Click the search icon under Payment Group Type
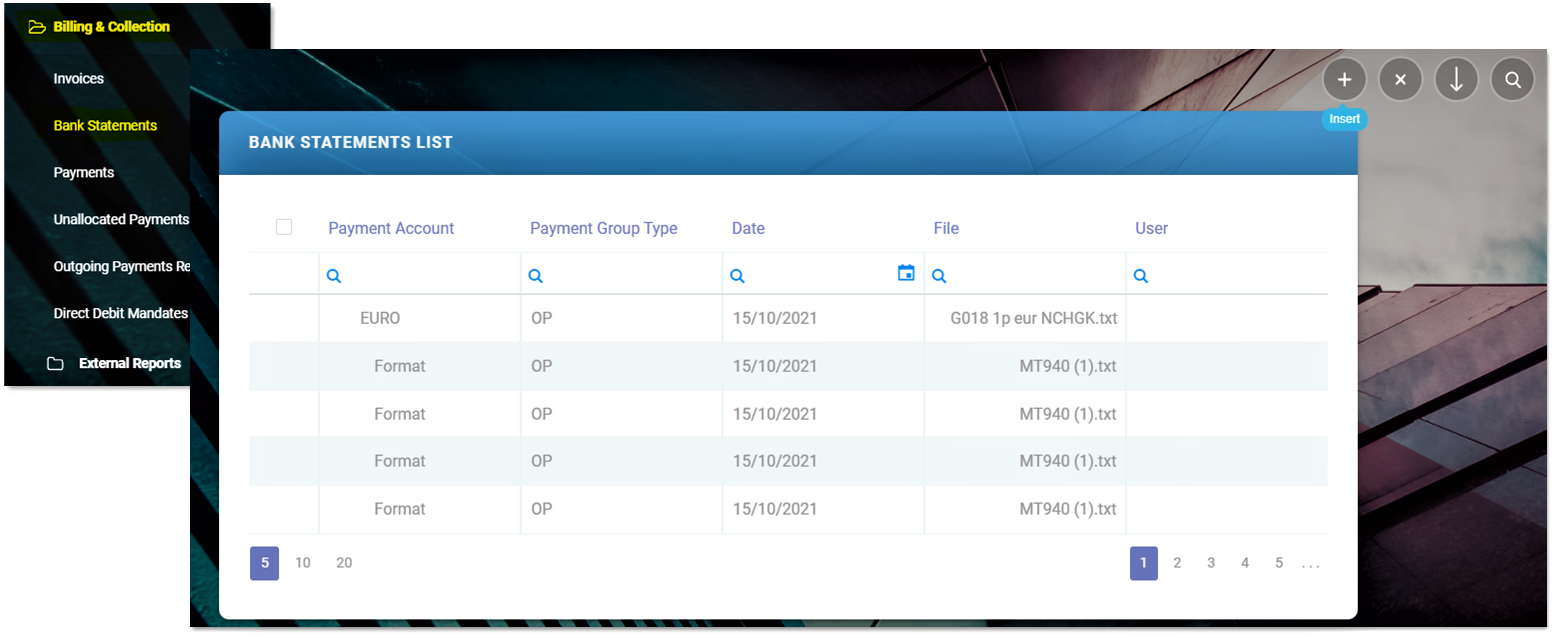This screenshot has height=637, width=1557. pos(536,276)
